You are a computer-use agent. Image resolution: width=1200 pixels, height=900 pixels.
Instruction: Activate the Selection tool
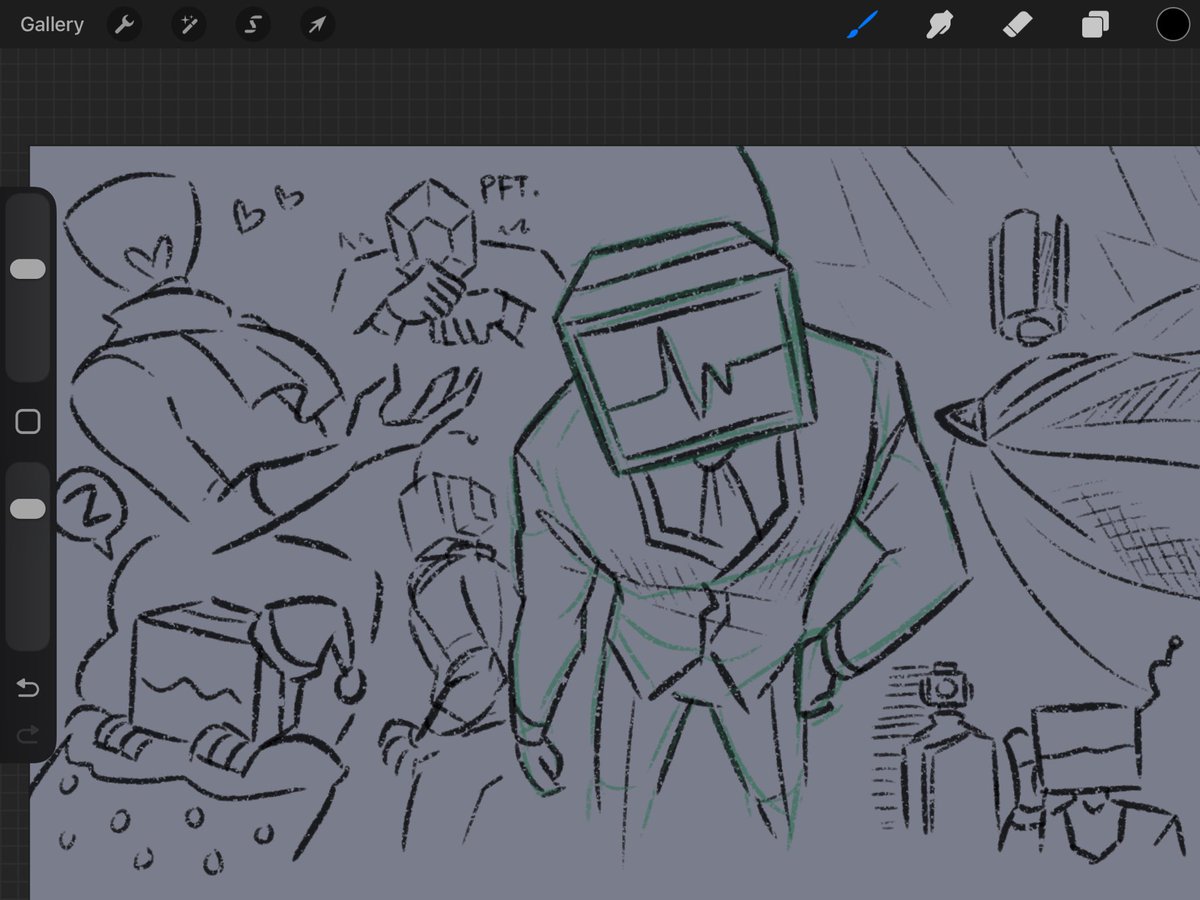(x=253, y=24)
